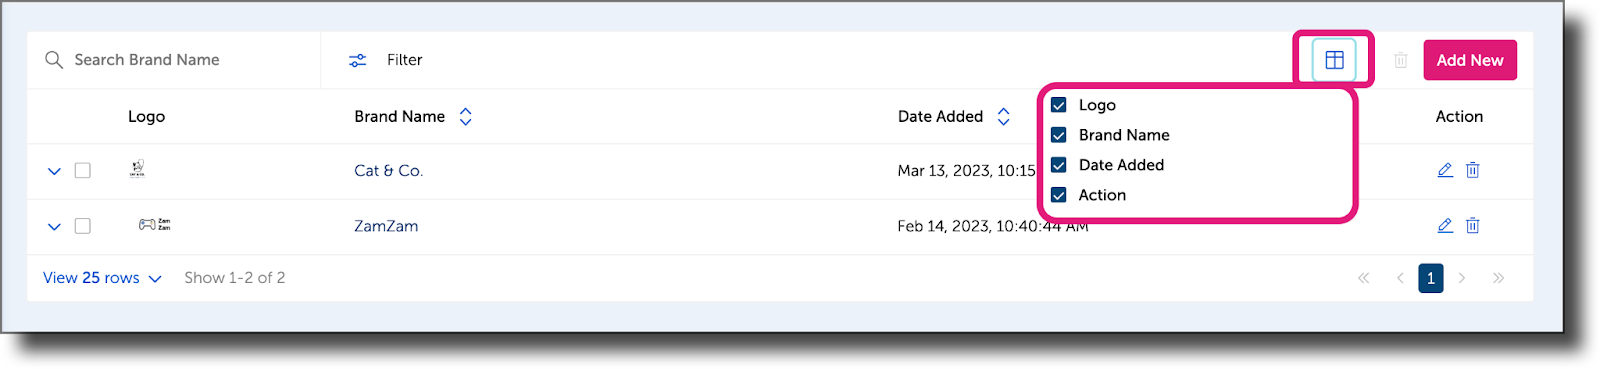Open the ZamZam brand link

[386, 226]
